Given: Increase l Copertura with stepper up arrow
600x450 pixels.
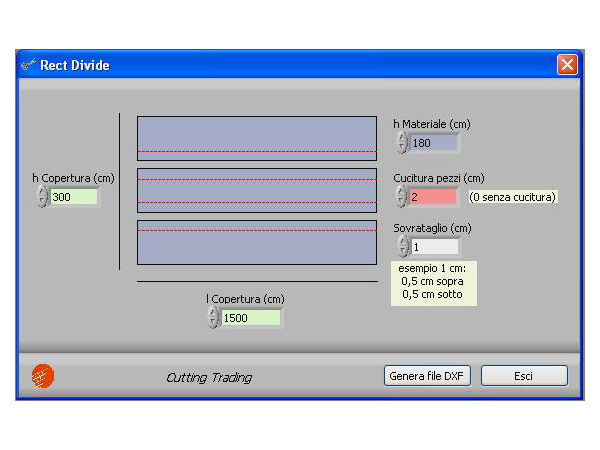Looking at the screenshot, I should (213, 312).
